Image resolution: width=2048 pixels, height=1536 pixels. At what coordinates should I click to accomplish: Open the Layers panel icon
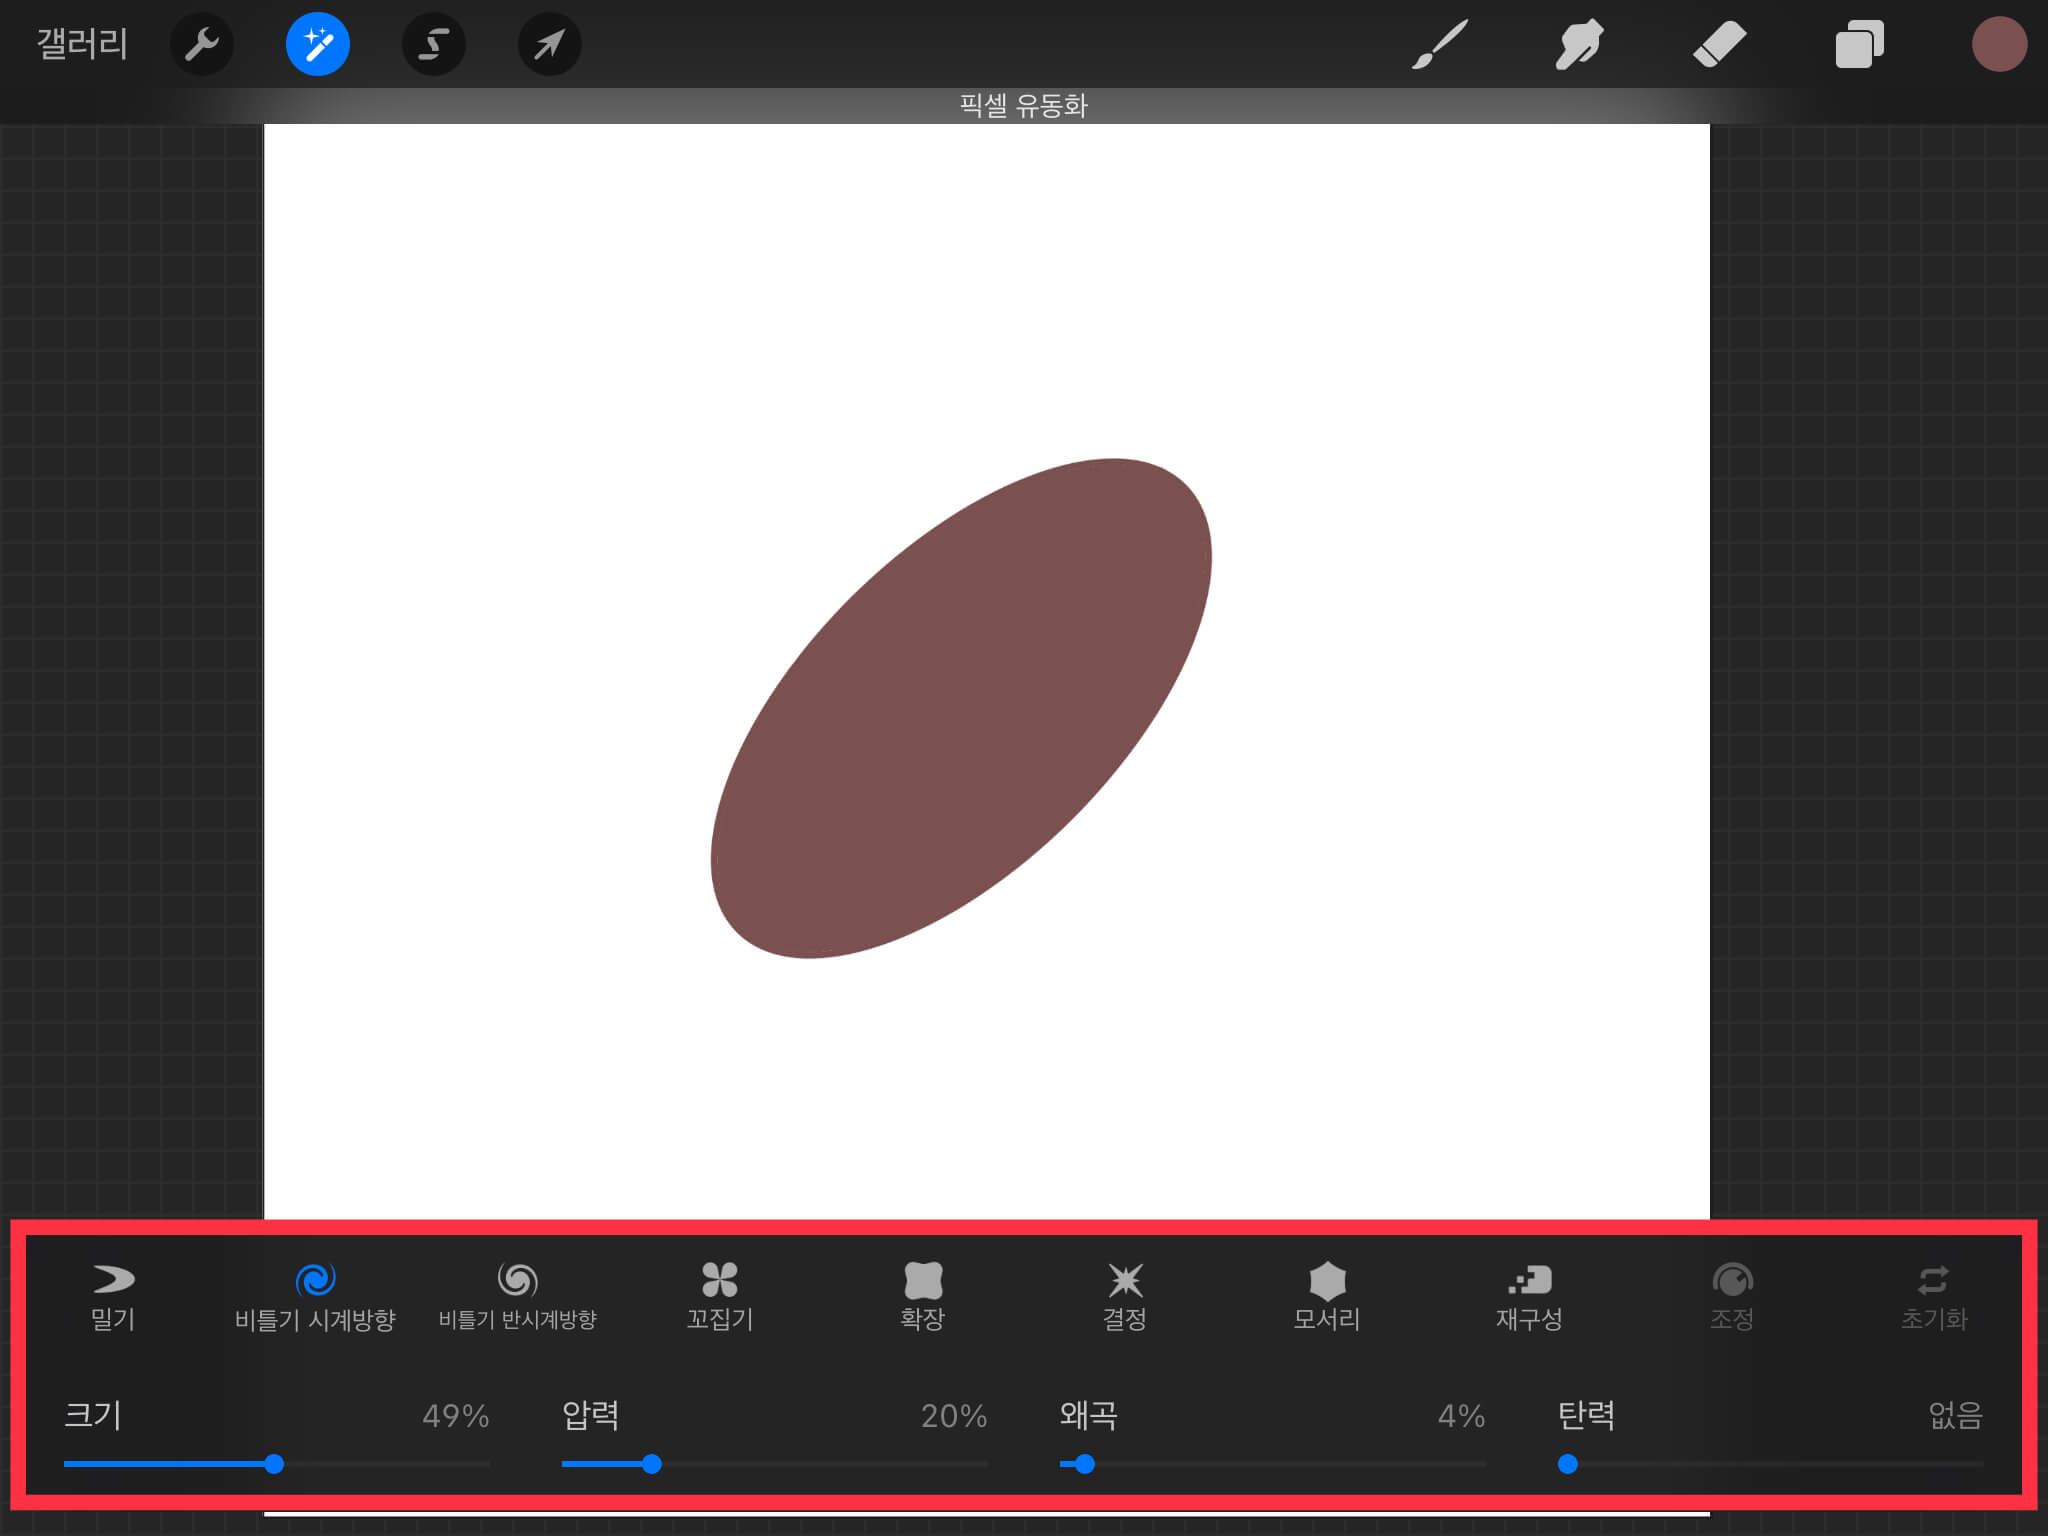point(1859,45)
